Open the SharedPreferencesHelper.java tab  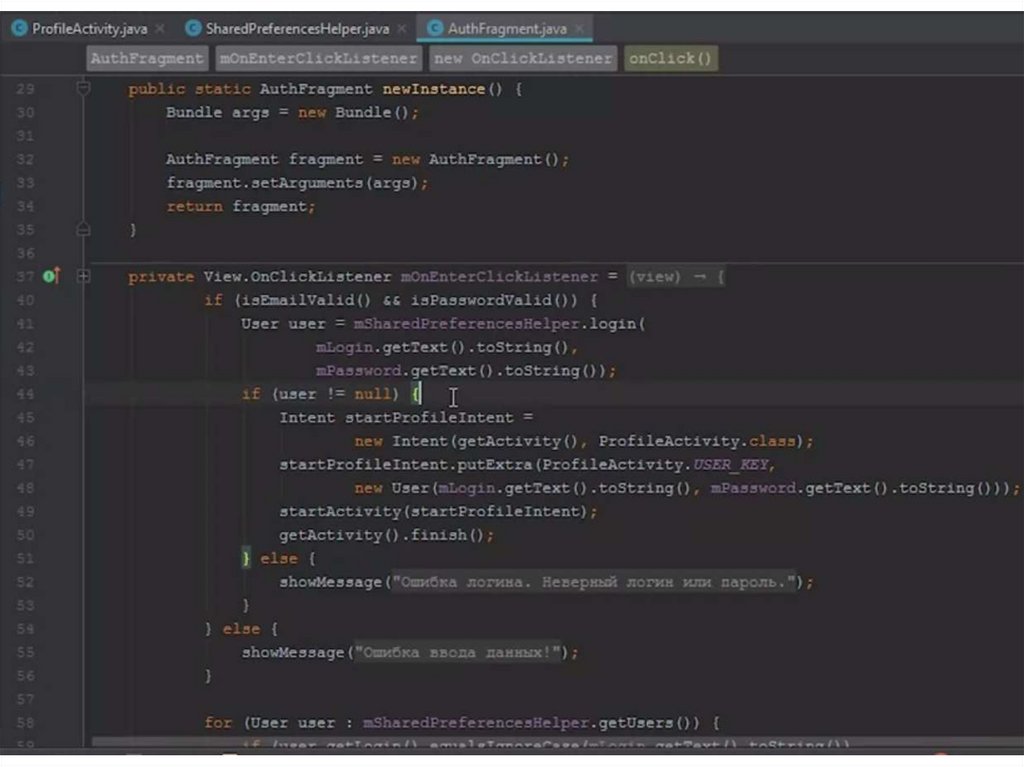(x=297, y=29)
